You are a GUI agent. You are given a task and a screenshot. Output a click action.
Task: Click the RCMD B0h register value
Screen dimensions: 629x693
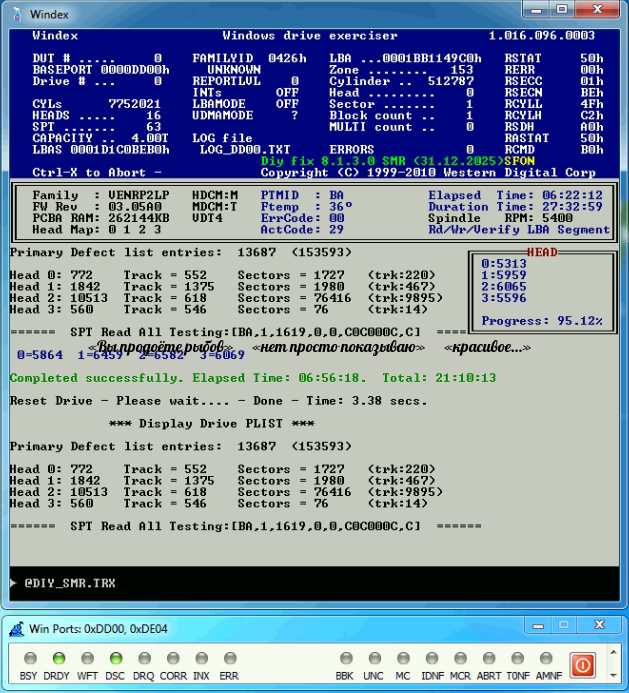tap(592, 150)
